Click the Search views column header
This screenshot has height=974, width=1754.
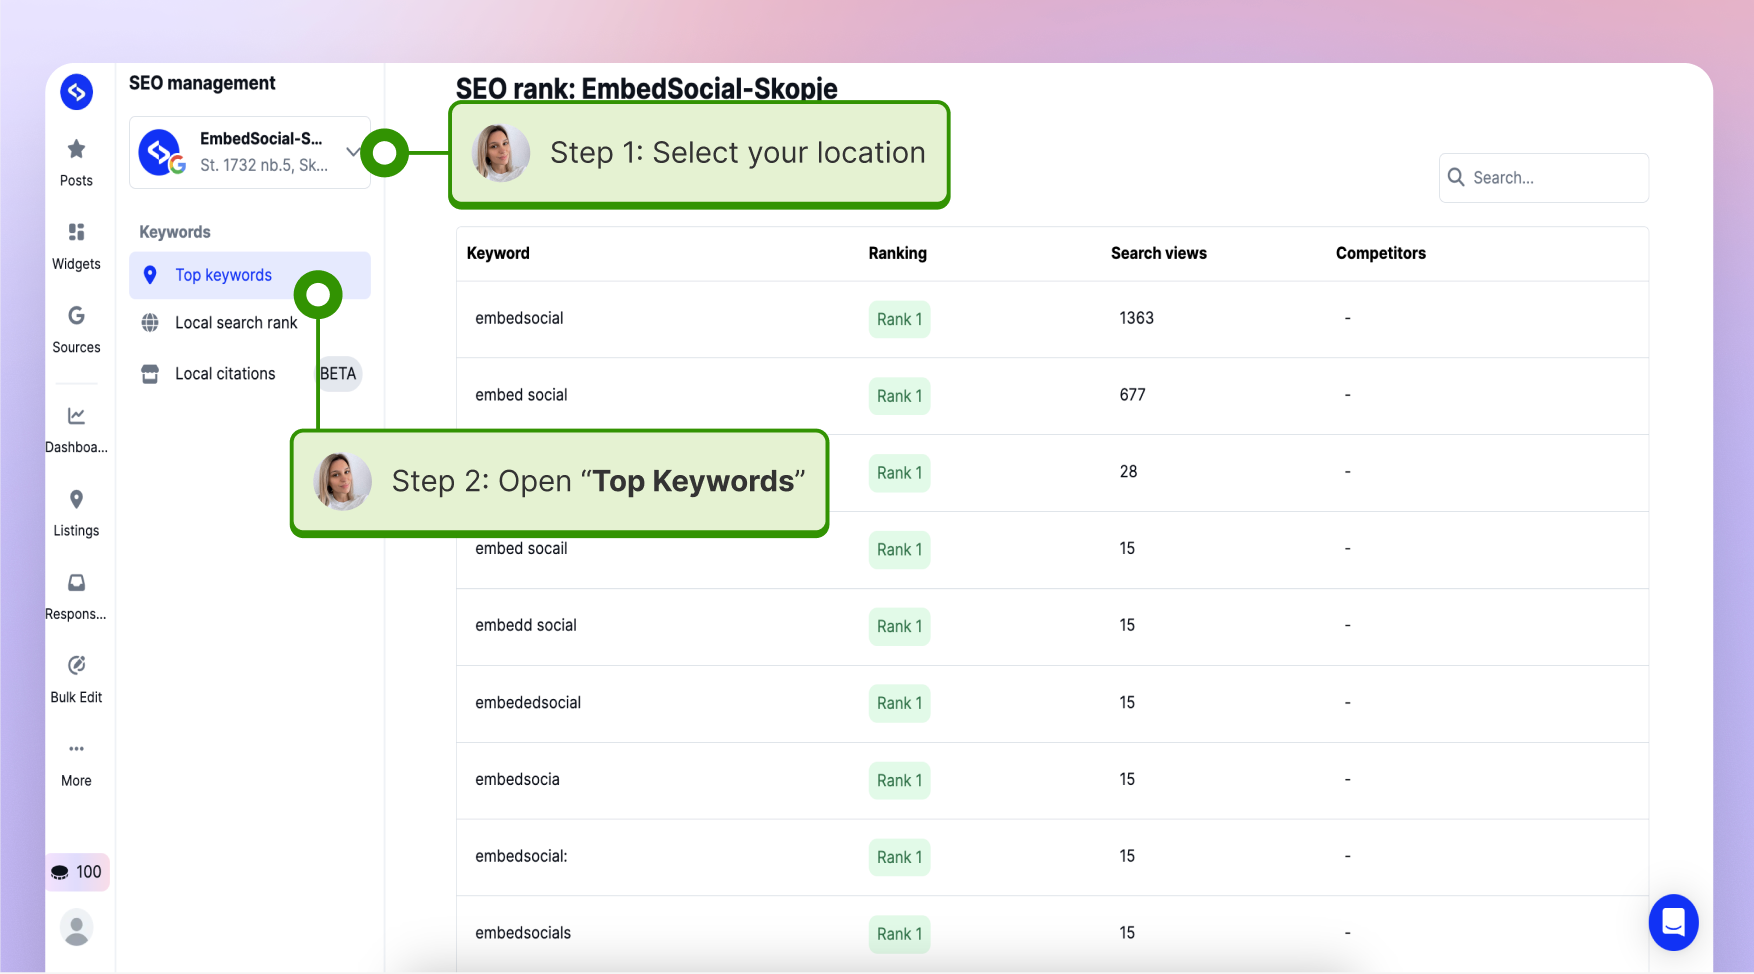pos(1158,254)
